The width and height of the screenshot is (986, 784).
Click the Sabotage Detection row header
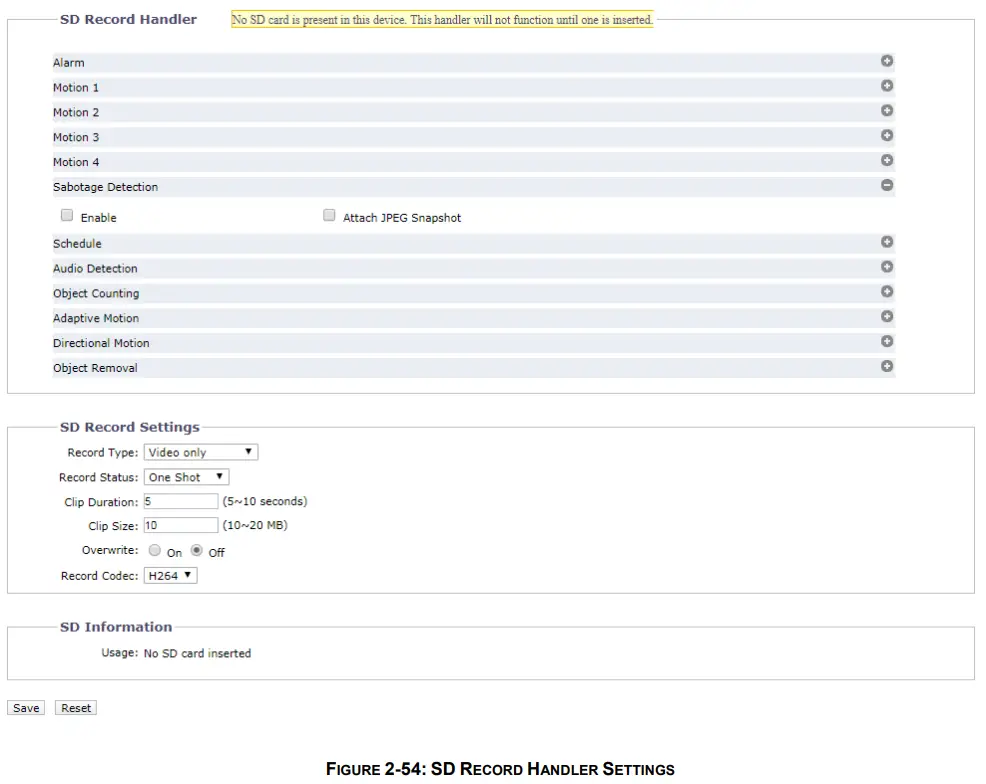pyautogui.click(x=474, y=187)
